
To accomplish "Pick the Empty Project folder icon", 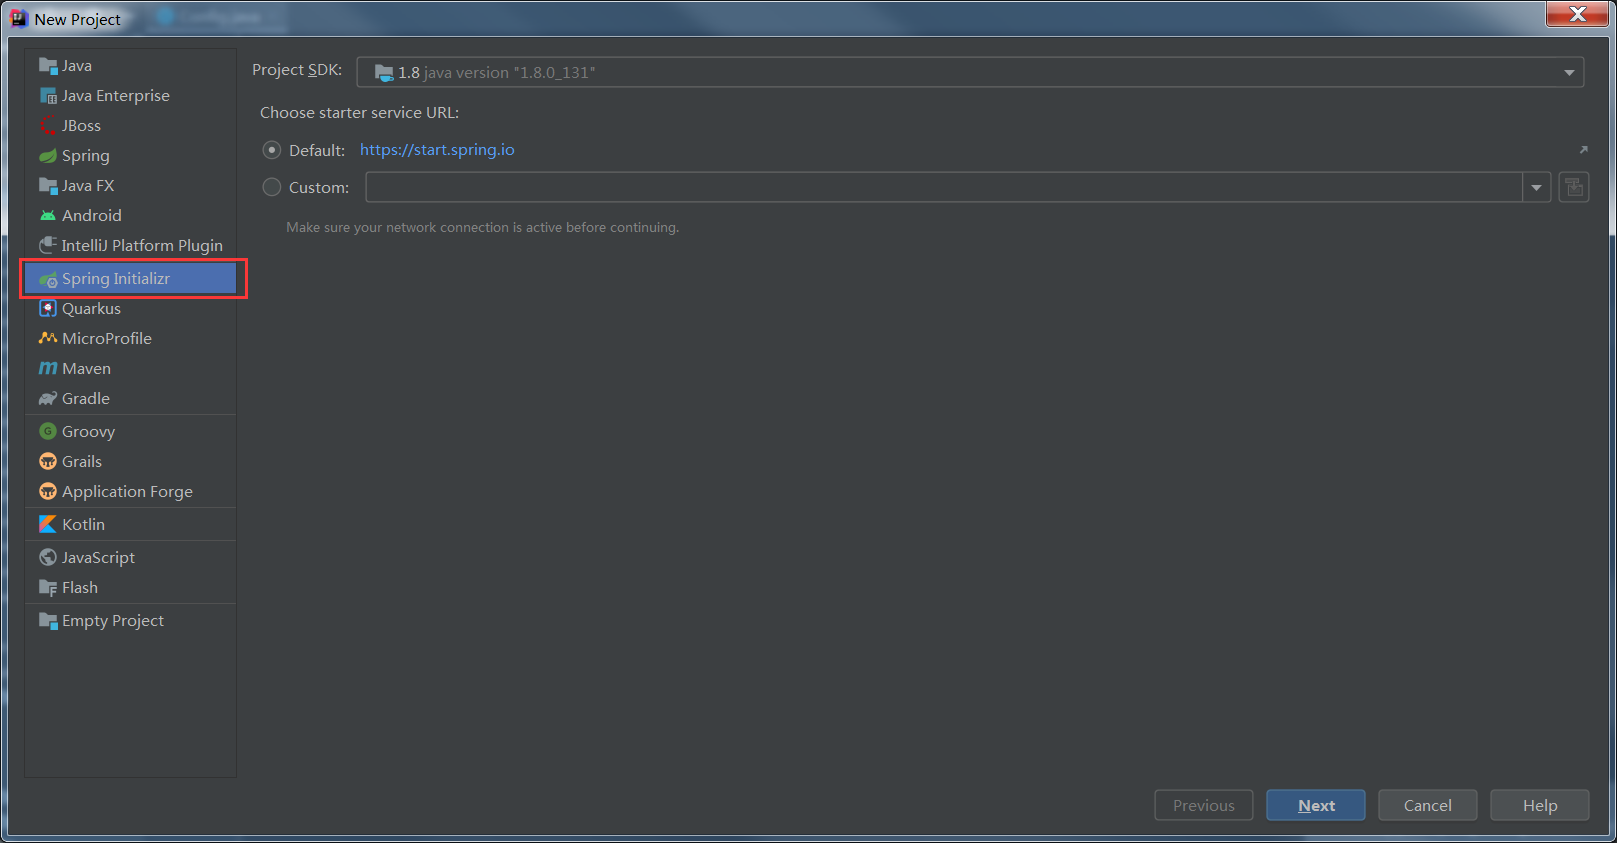I will click(x=48, y=621).
